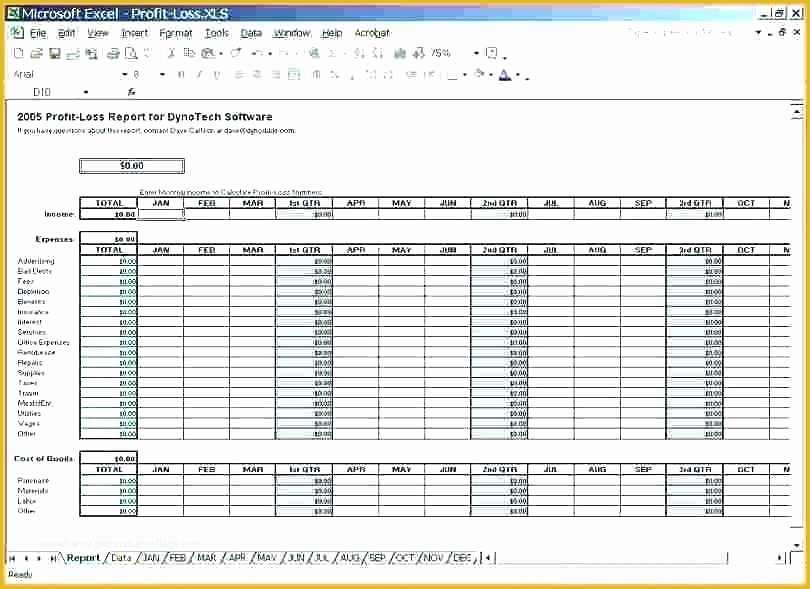Click the horizontal scrollbar right arrow

(780, 558)
